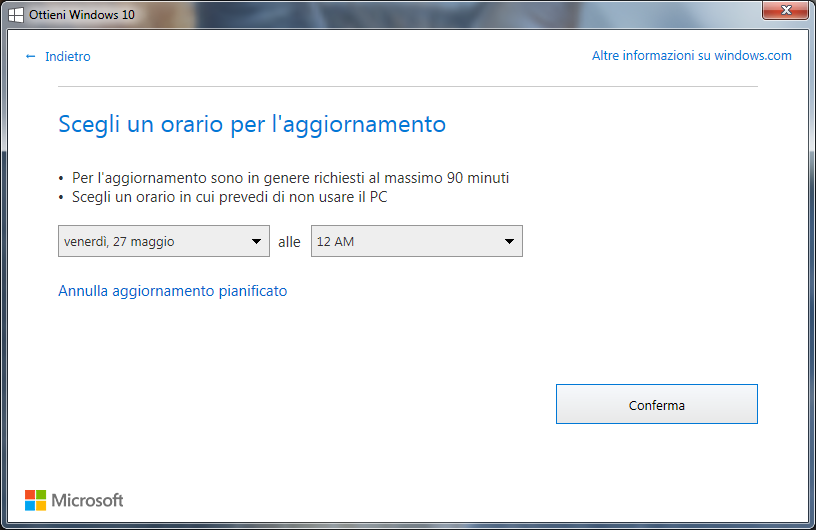
Task: Click the Microsoft logo
Action: 74,500
